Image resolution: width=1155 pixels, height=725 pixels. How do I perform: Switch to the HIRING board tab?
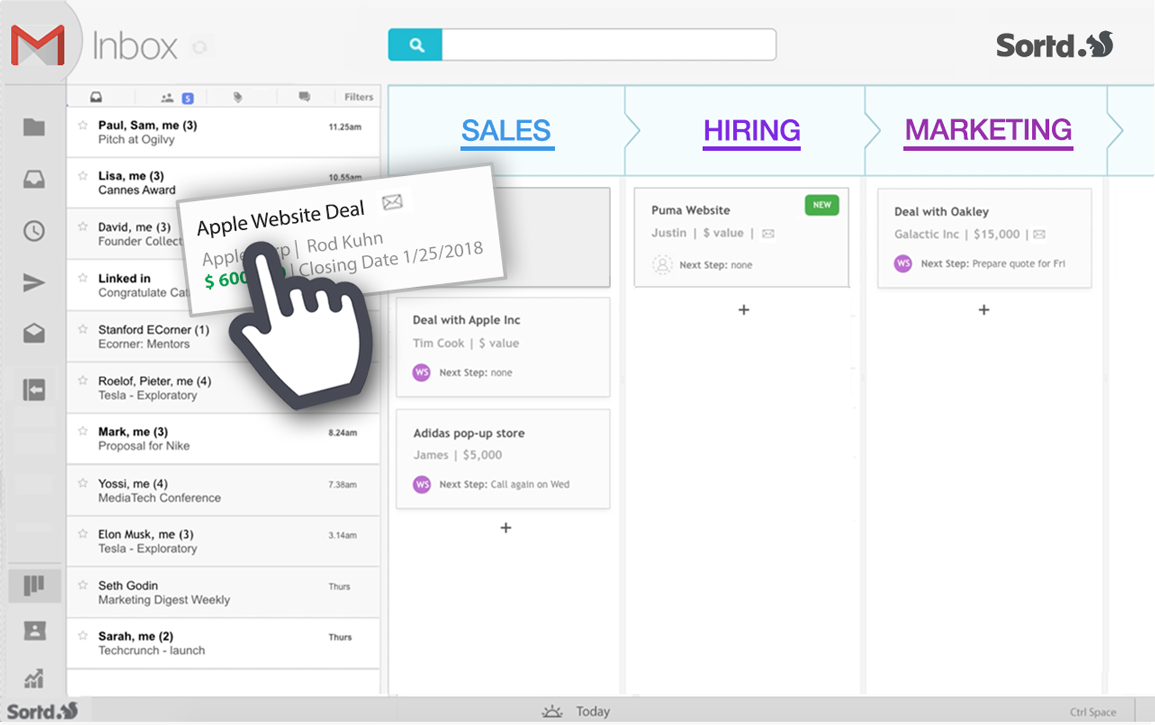point(751,130)
